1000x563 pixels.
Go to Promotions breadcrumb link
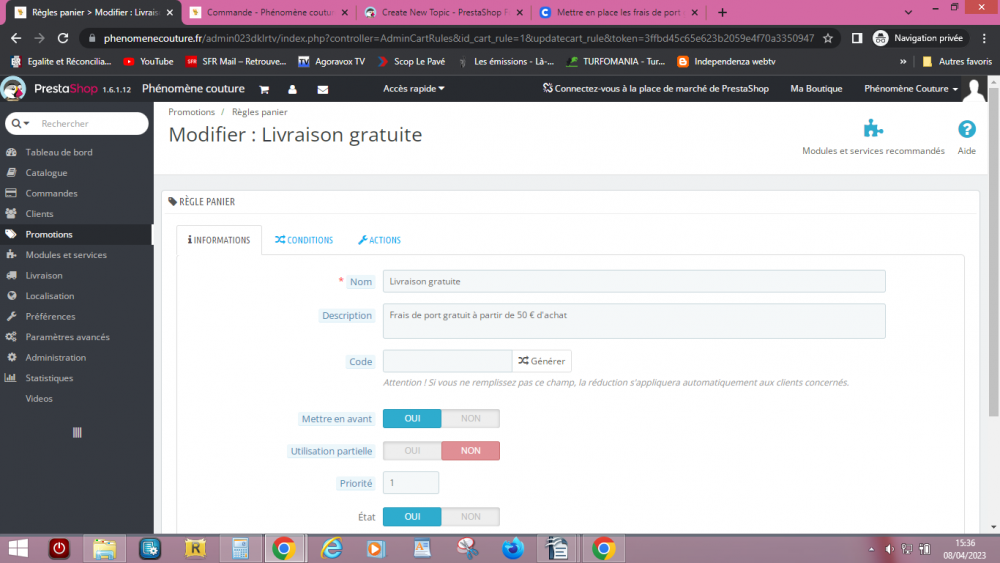point(191,112)
